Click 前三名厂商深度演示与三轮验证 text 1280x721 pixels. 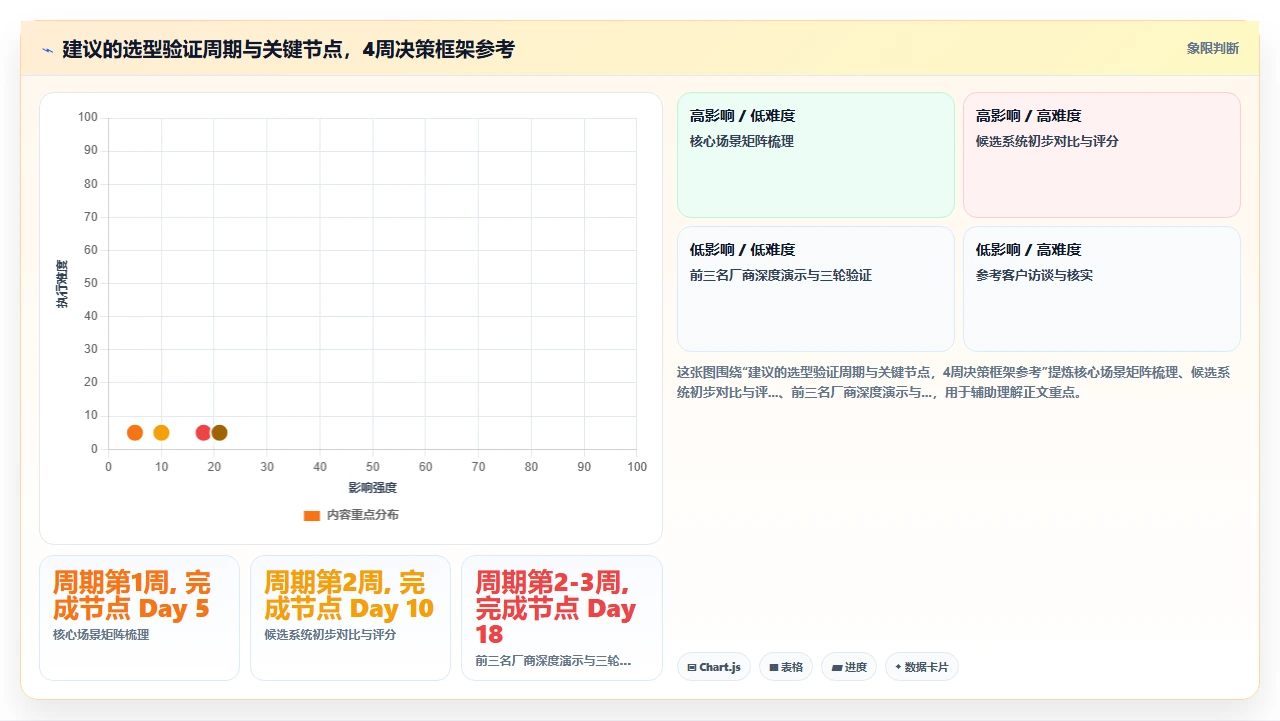point(781,276)
